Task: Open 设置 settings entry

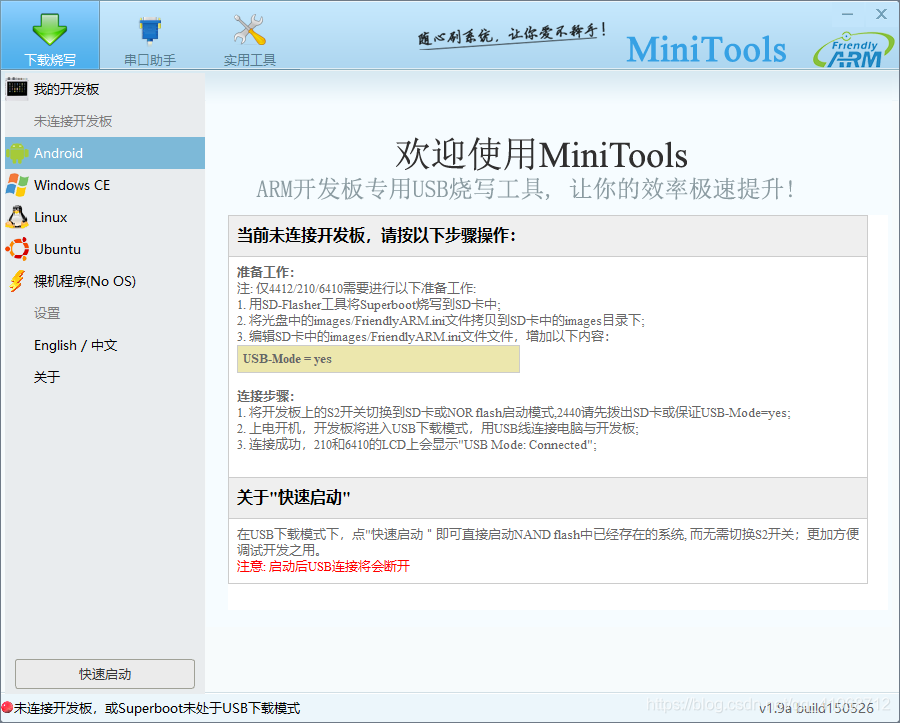Action: point(104,313)
